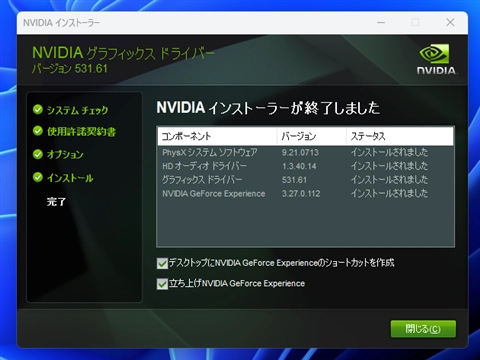Viewport: 480px width, 360px height.
Task: Click バージョン 531.61 header text
Action: tap(70, 69)
